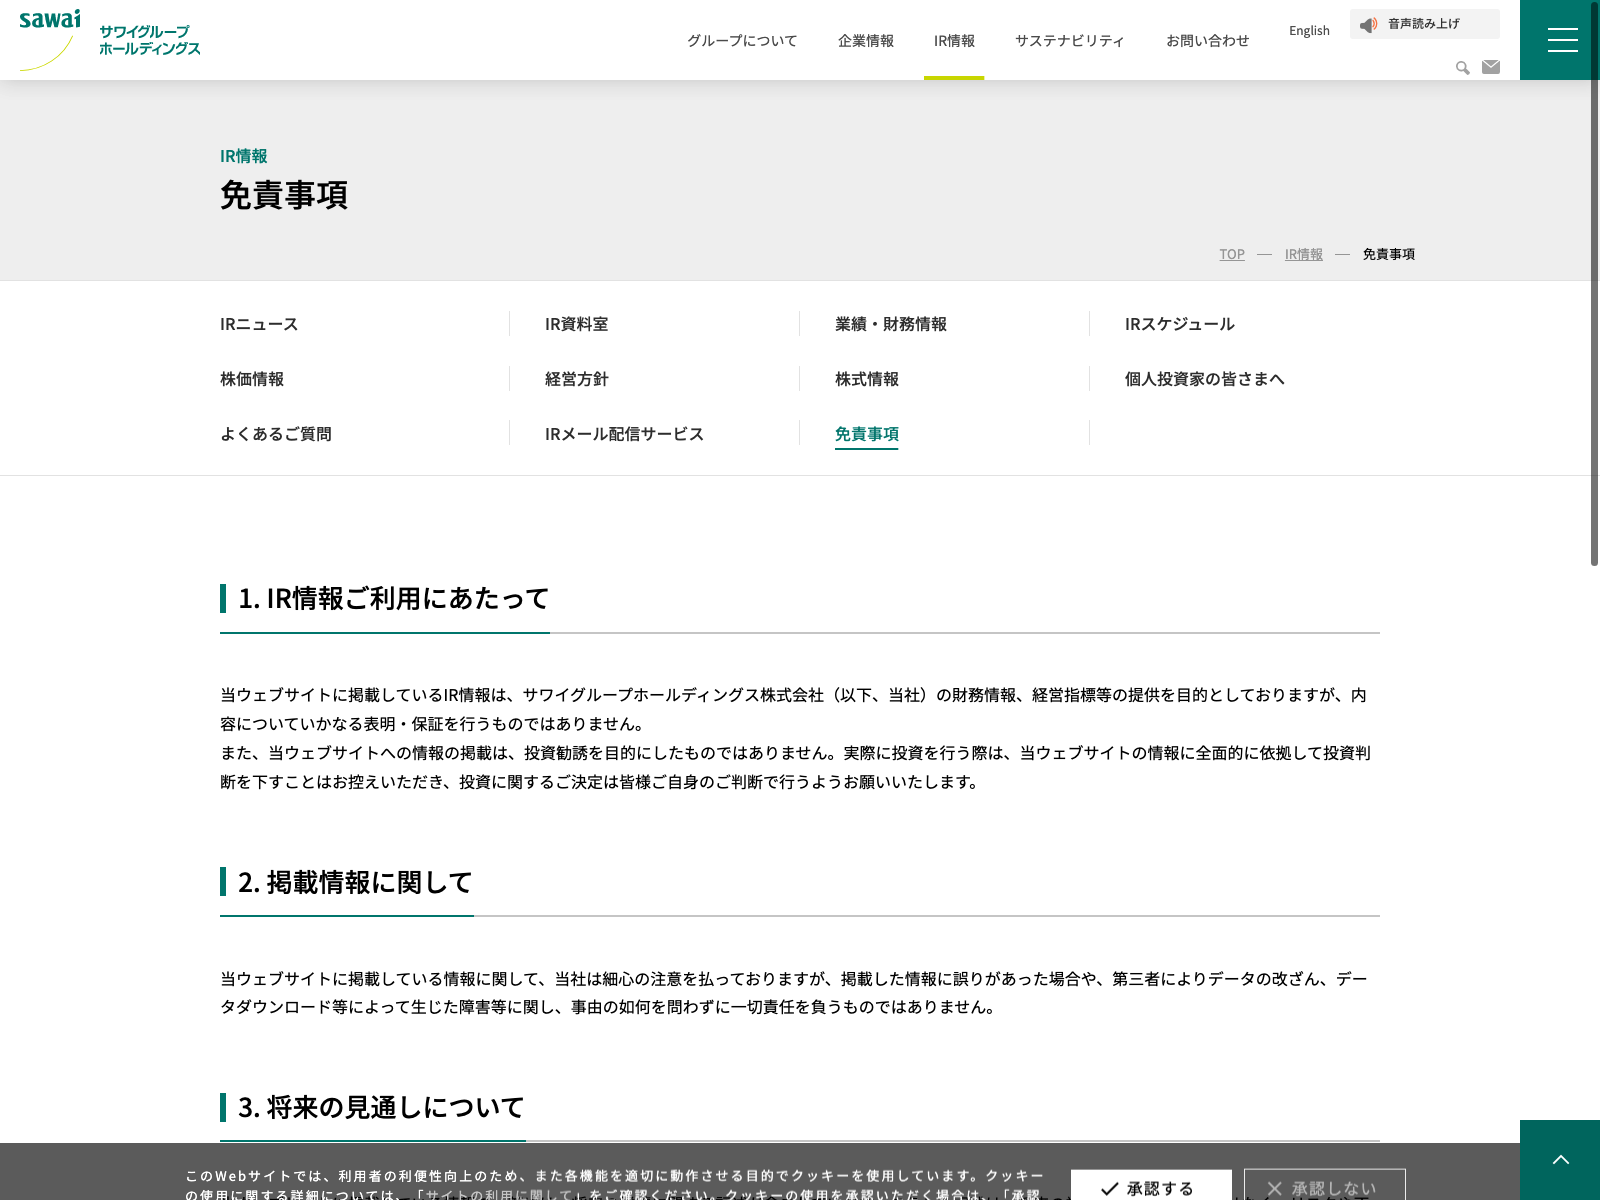Open the mail envelope icon
Image resolution: width=1600 pixels, height=1200 pixels.
[1491, 67]
